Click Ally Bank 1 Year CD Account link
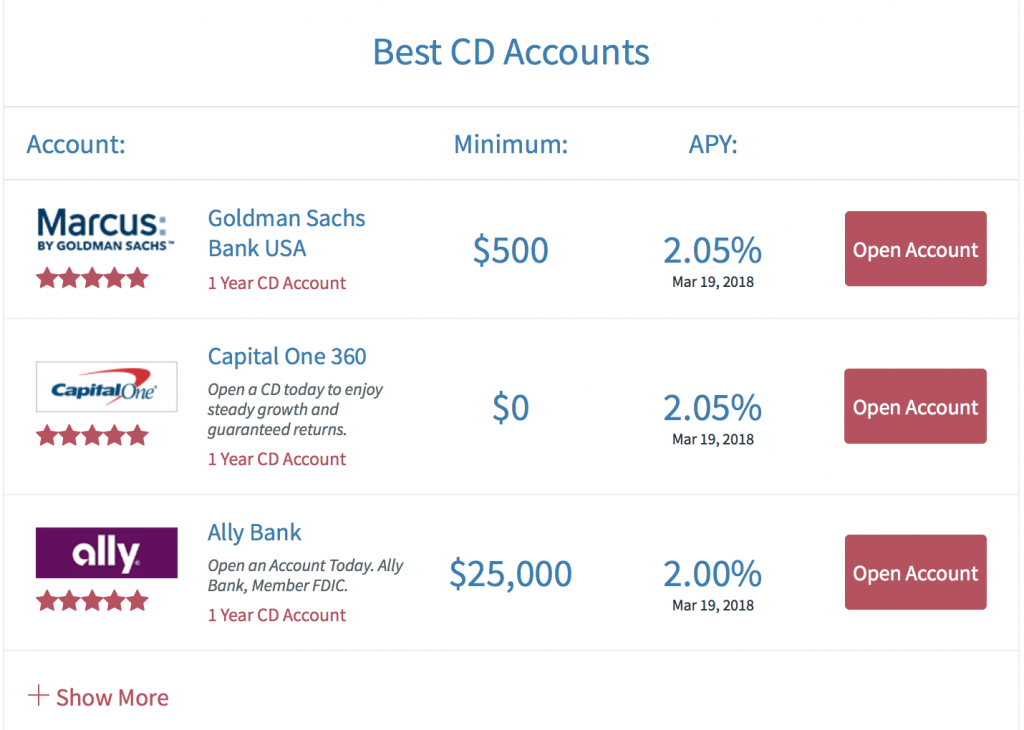 click(x=277, y=616)
